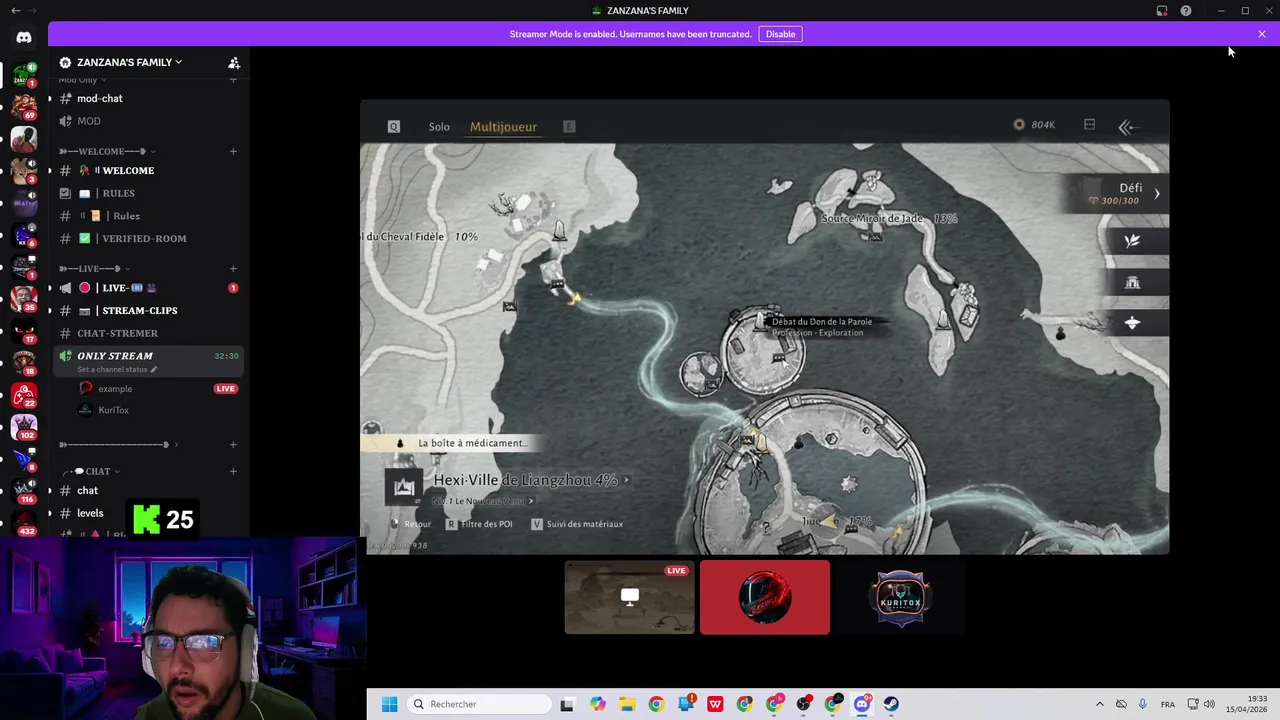Viewport: 1280px width, 720px height.
Task: Open server icon with 35 badge
Action: 24,298
